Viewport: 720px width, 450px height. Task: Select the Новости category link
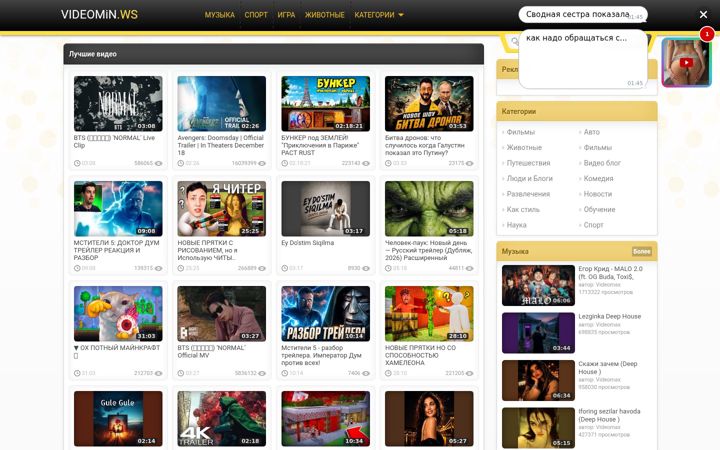click(x=597, y=194)
